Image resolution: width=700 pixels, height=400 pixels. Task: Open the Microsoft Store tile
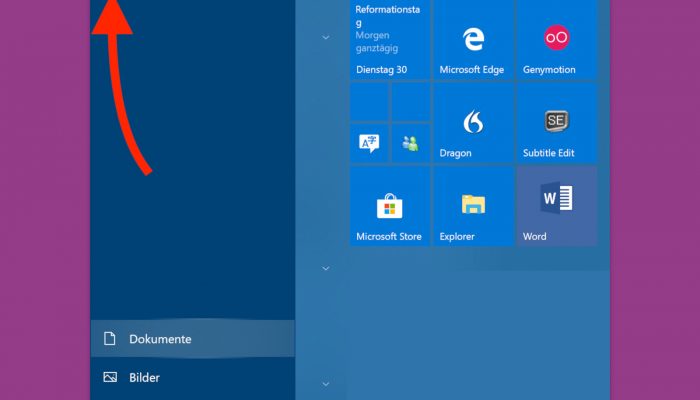(x=390, y=206)
